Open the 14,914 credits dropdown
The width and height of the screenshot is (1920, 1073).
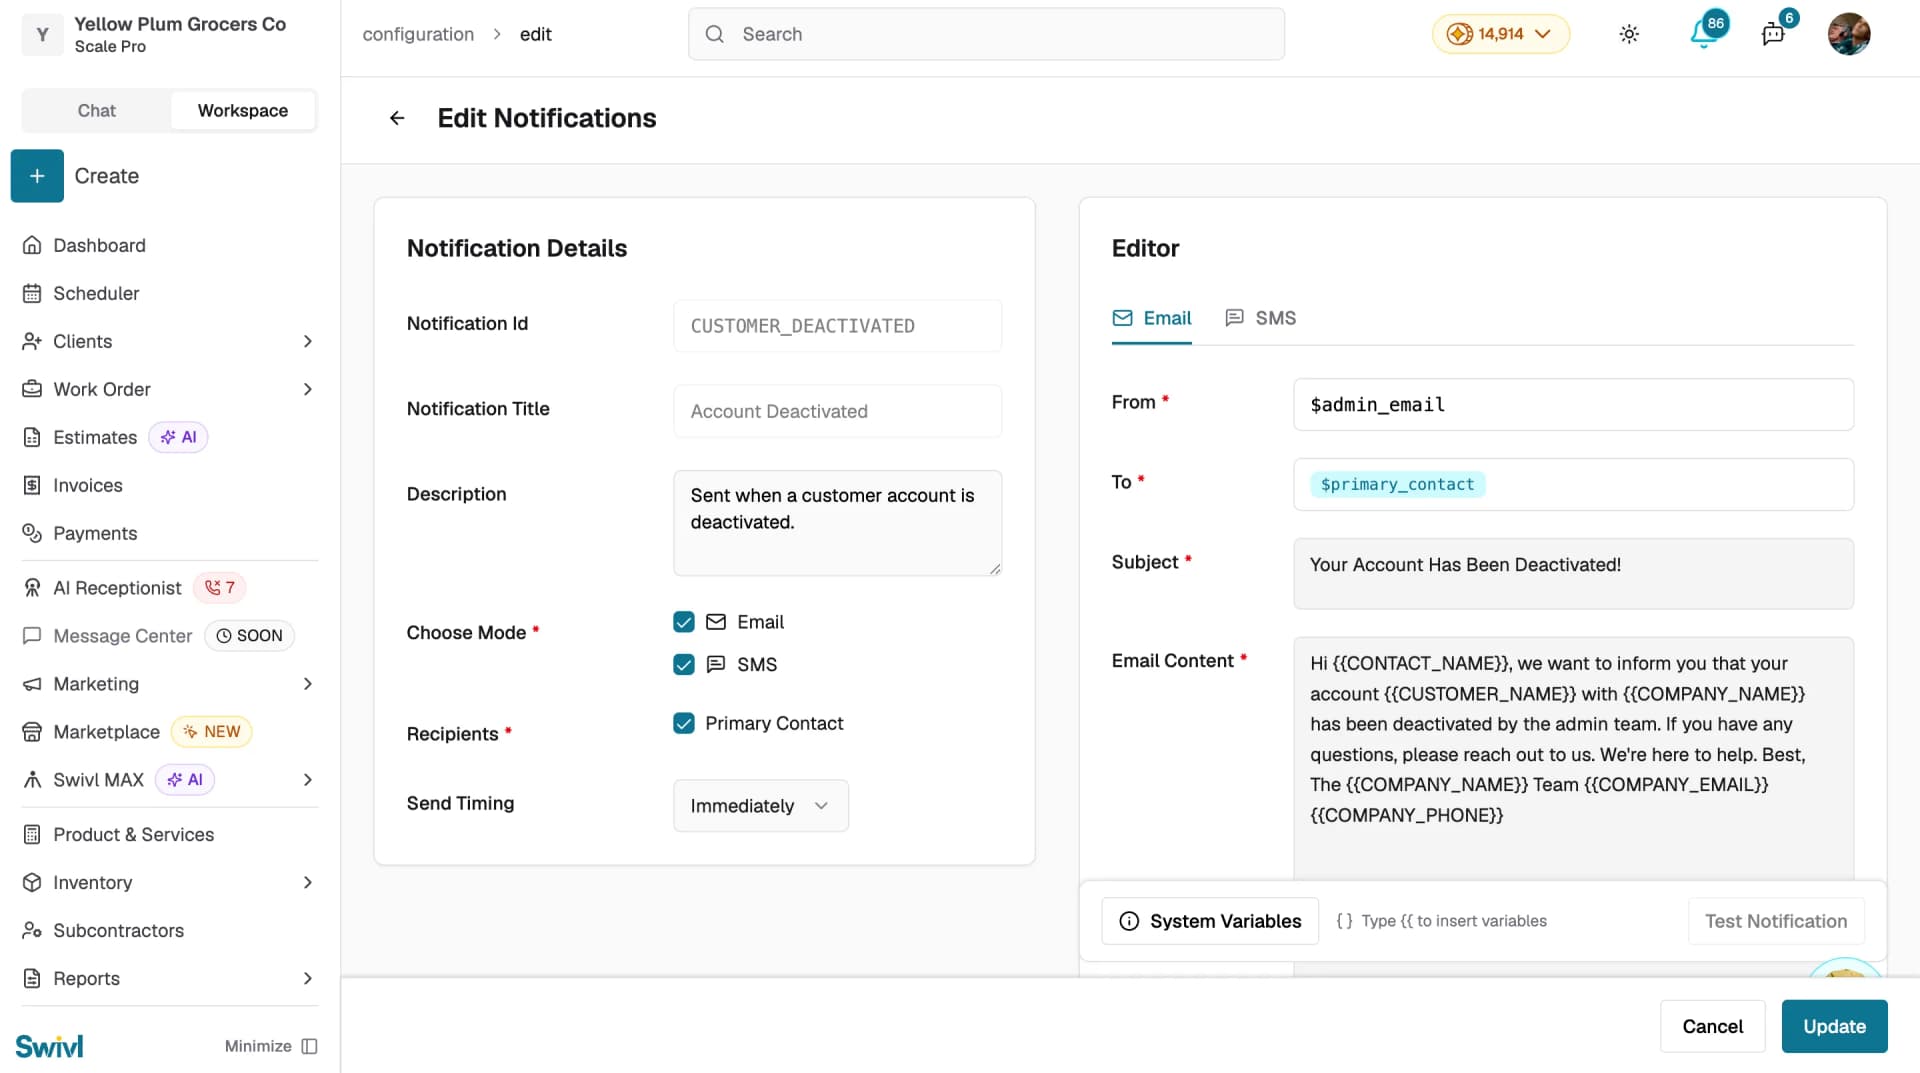1500,34
